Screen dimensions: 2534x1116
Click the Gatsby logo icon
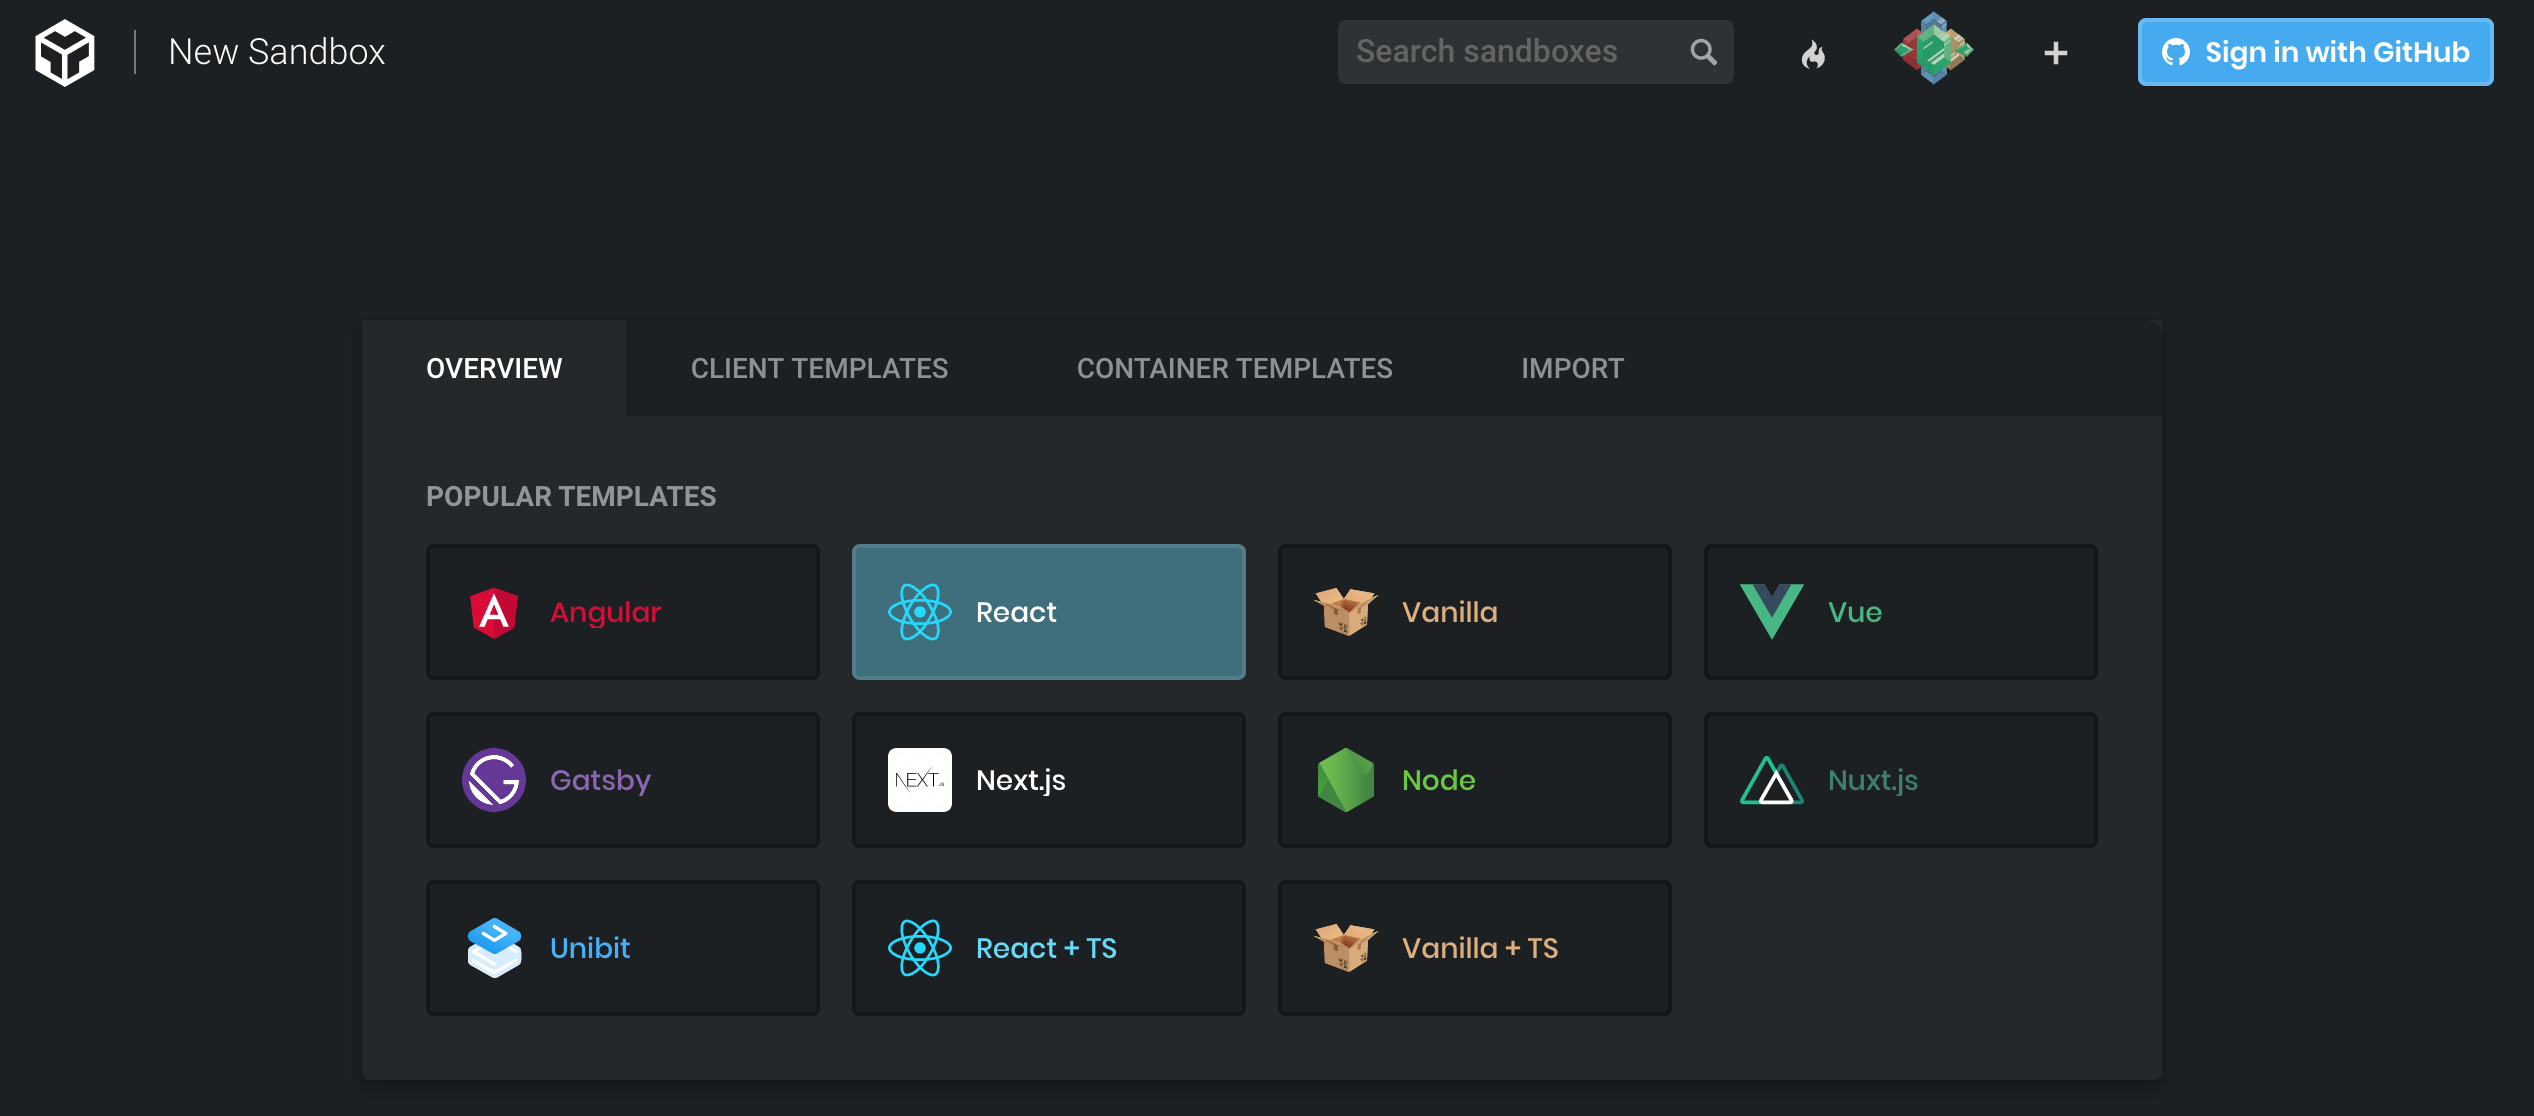coord(492,780)
